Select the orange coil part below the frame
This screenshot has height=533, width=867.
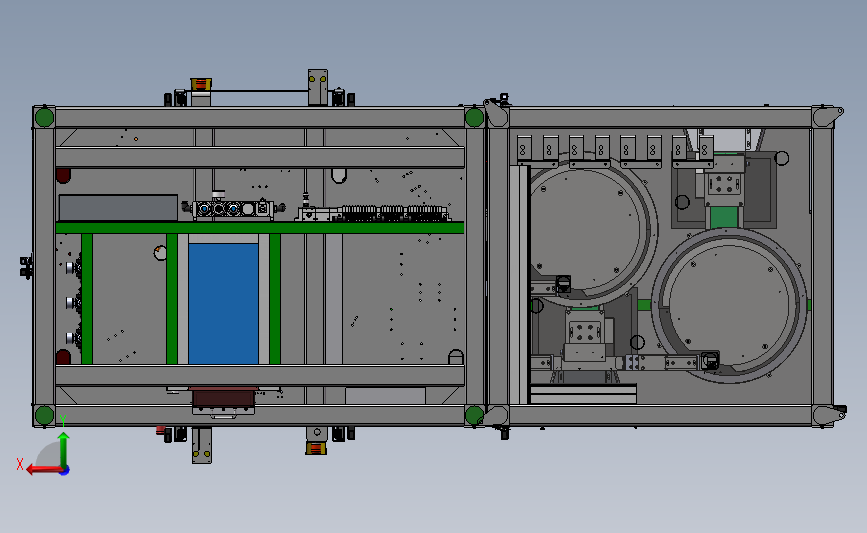(316, 448)
